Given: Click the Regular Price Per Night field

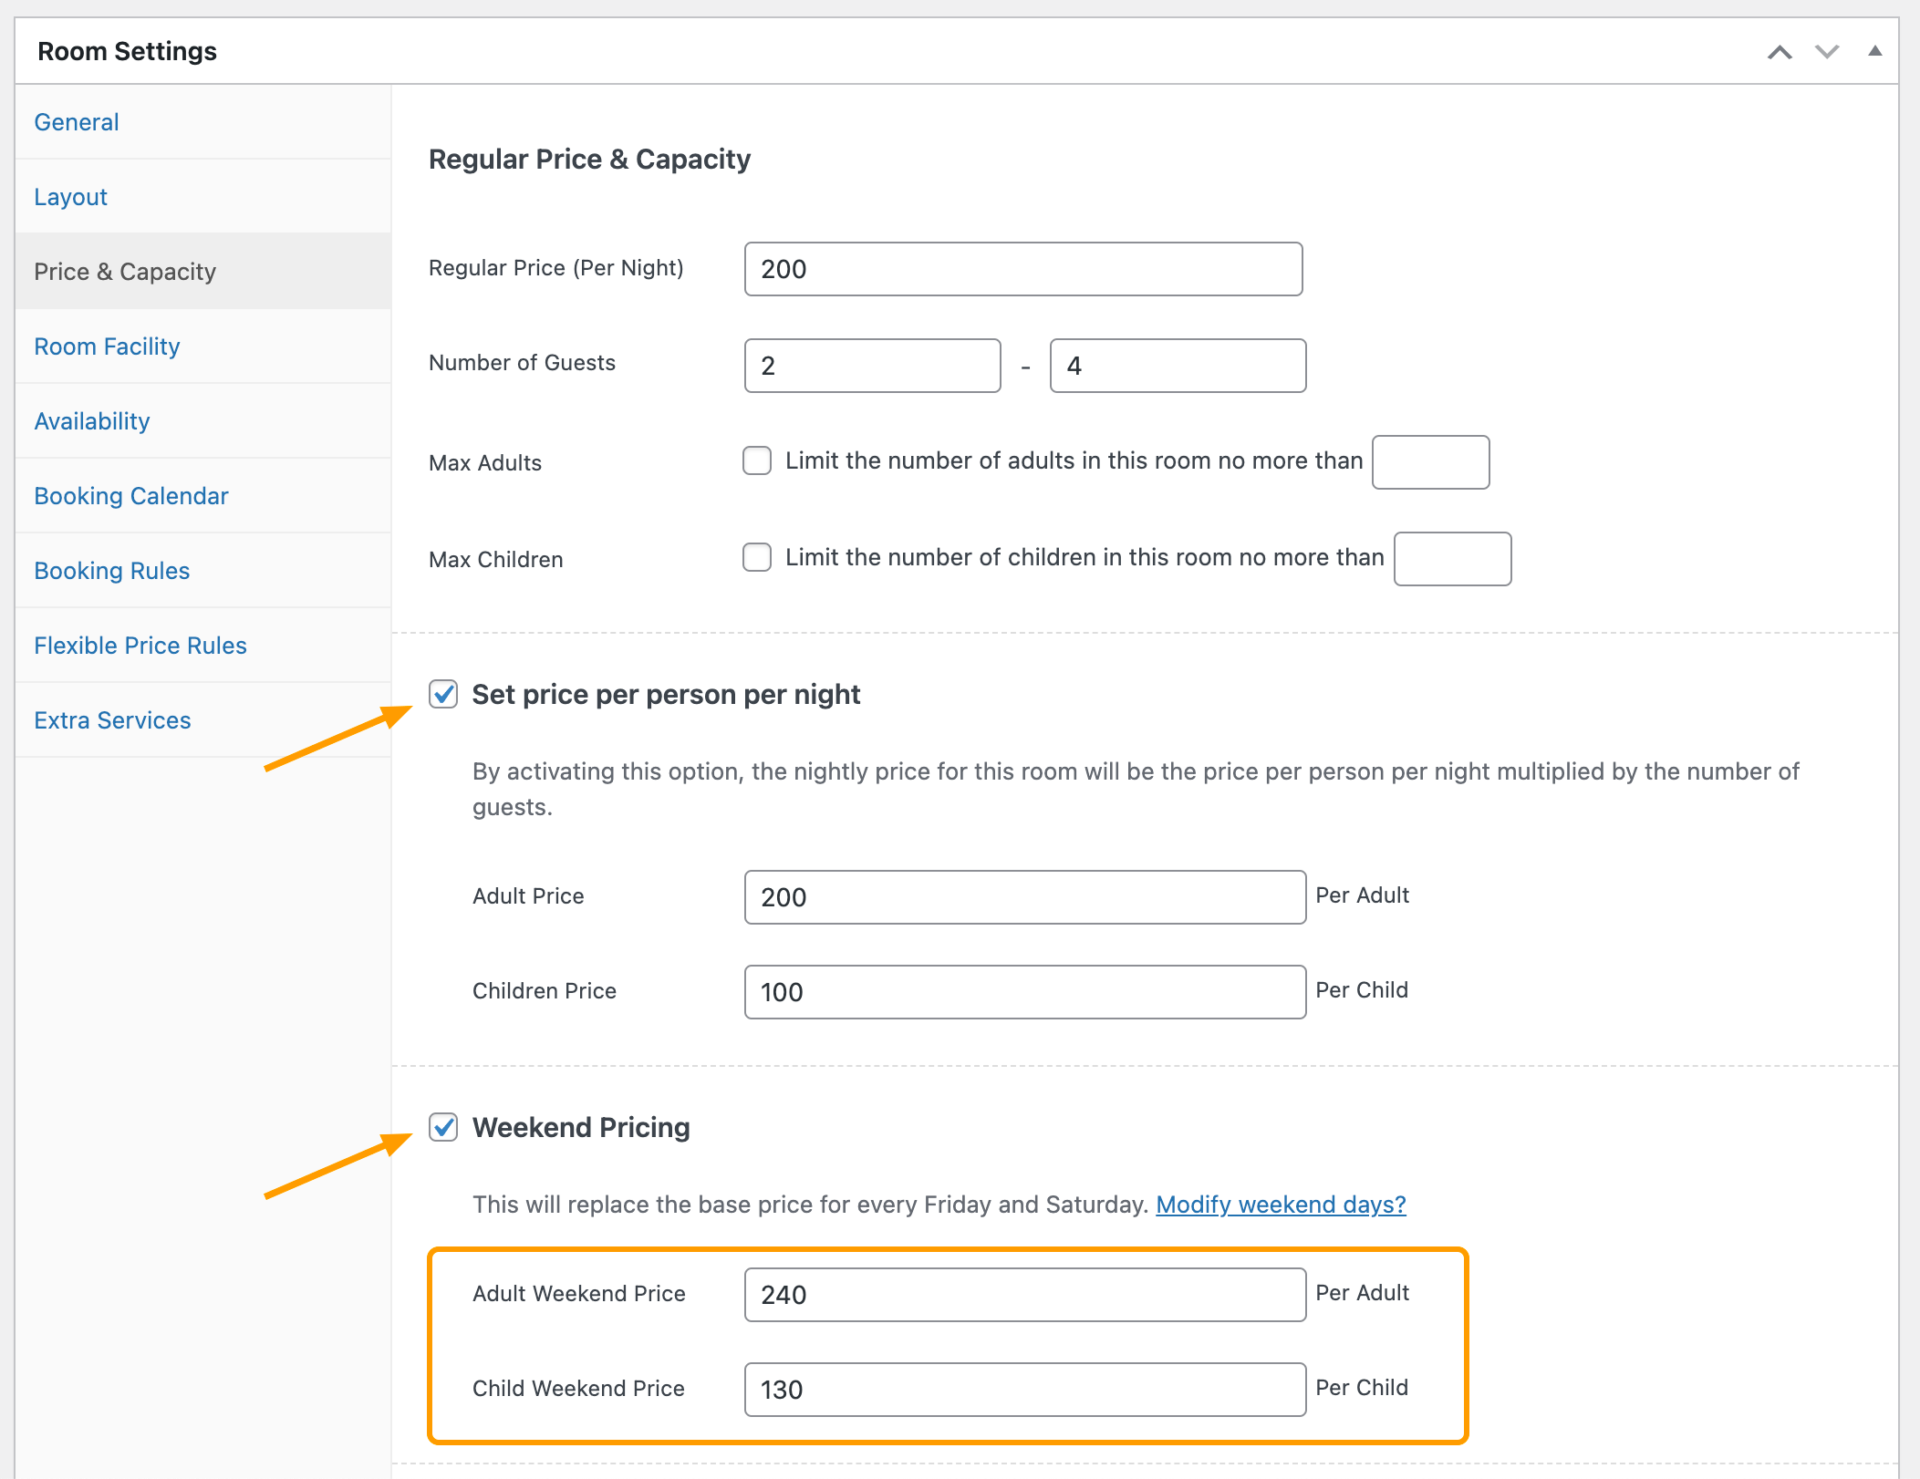Looking at the screenshot, I should pyautogui.click(x=1022, y=268).
